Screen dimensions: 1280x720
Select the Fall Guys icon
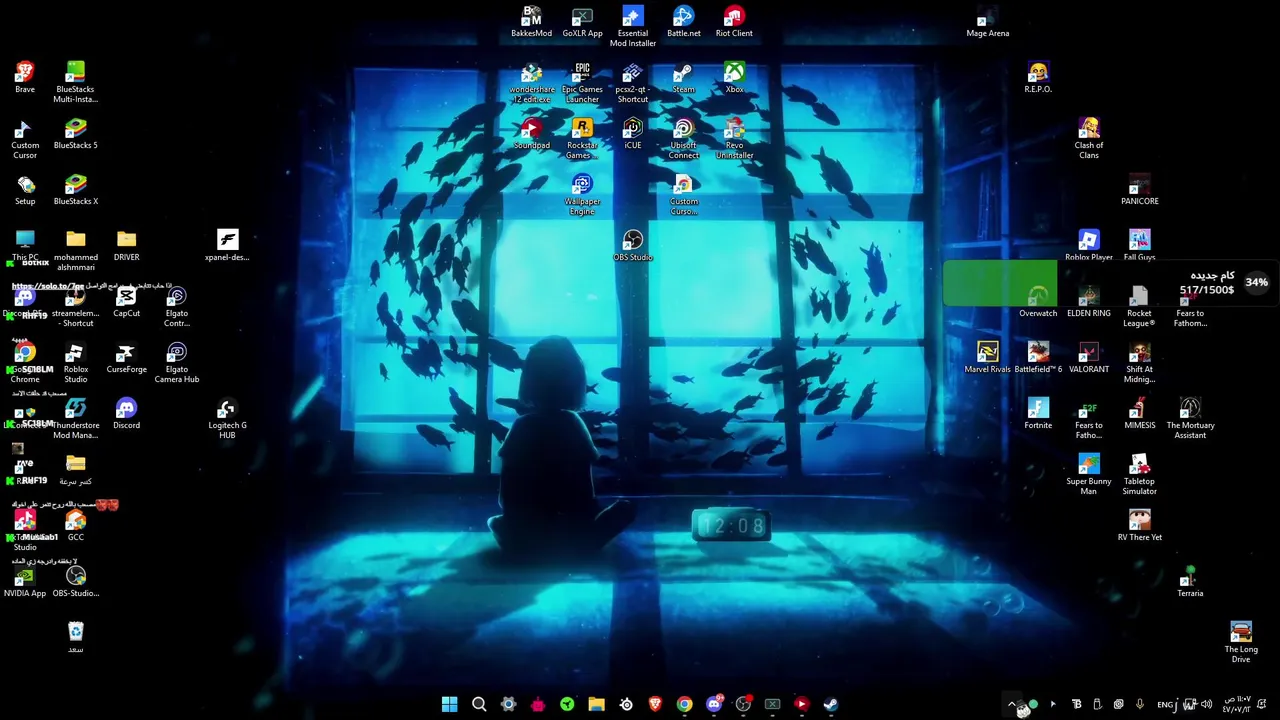point(1139,246)
